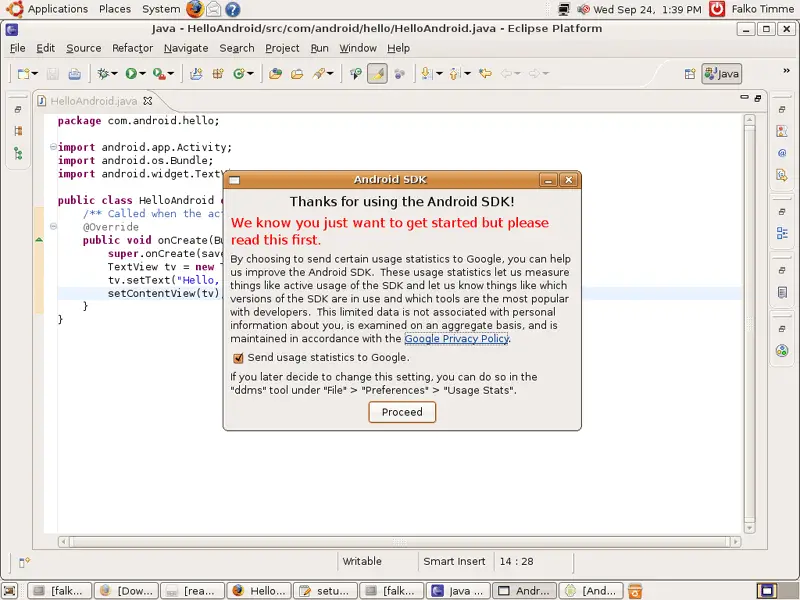Click the Open Perspective icon
The width and height of the screenshot is (800, 600).
click(x=690, y=74)
